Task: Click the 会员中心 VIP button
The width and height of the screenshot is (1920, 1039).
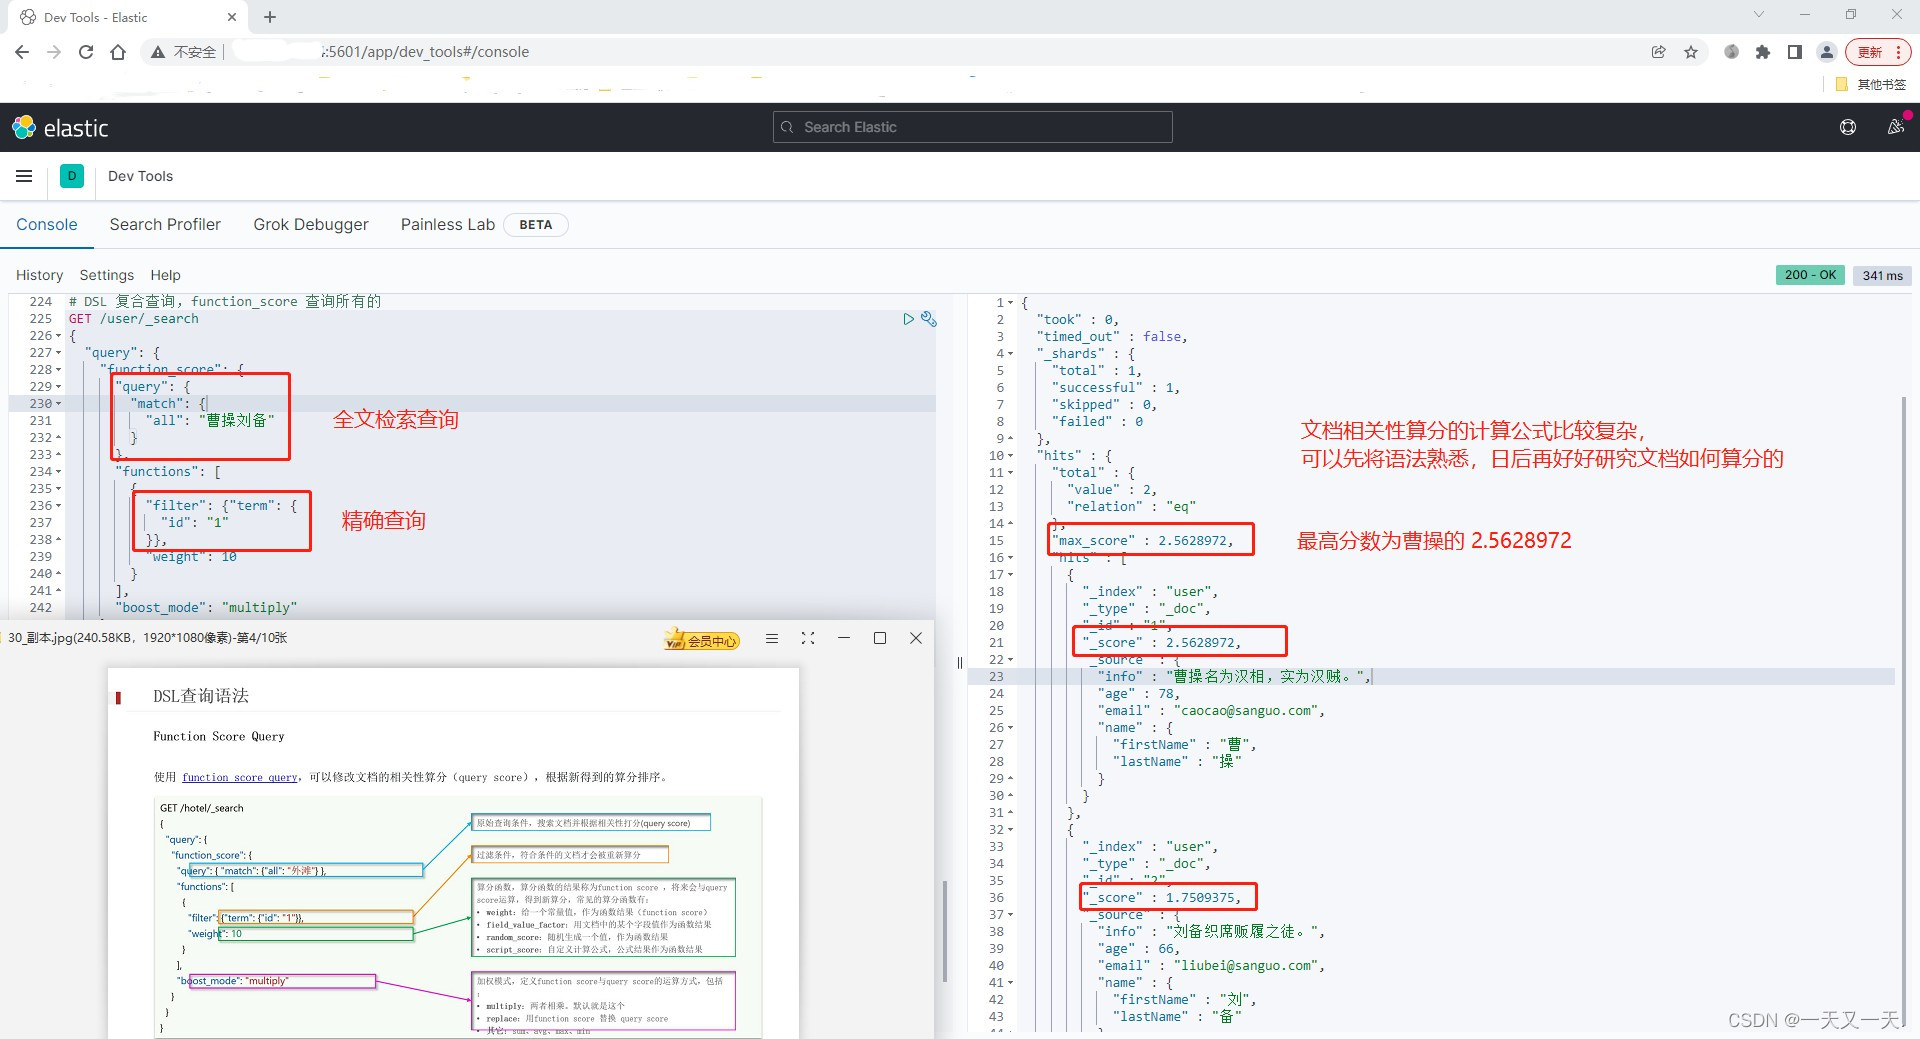Action: (x=702, y=638)
